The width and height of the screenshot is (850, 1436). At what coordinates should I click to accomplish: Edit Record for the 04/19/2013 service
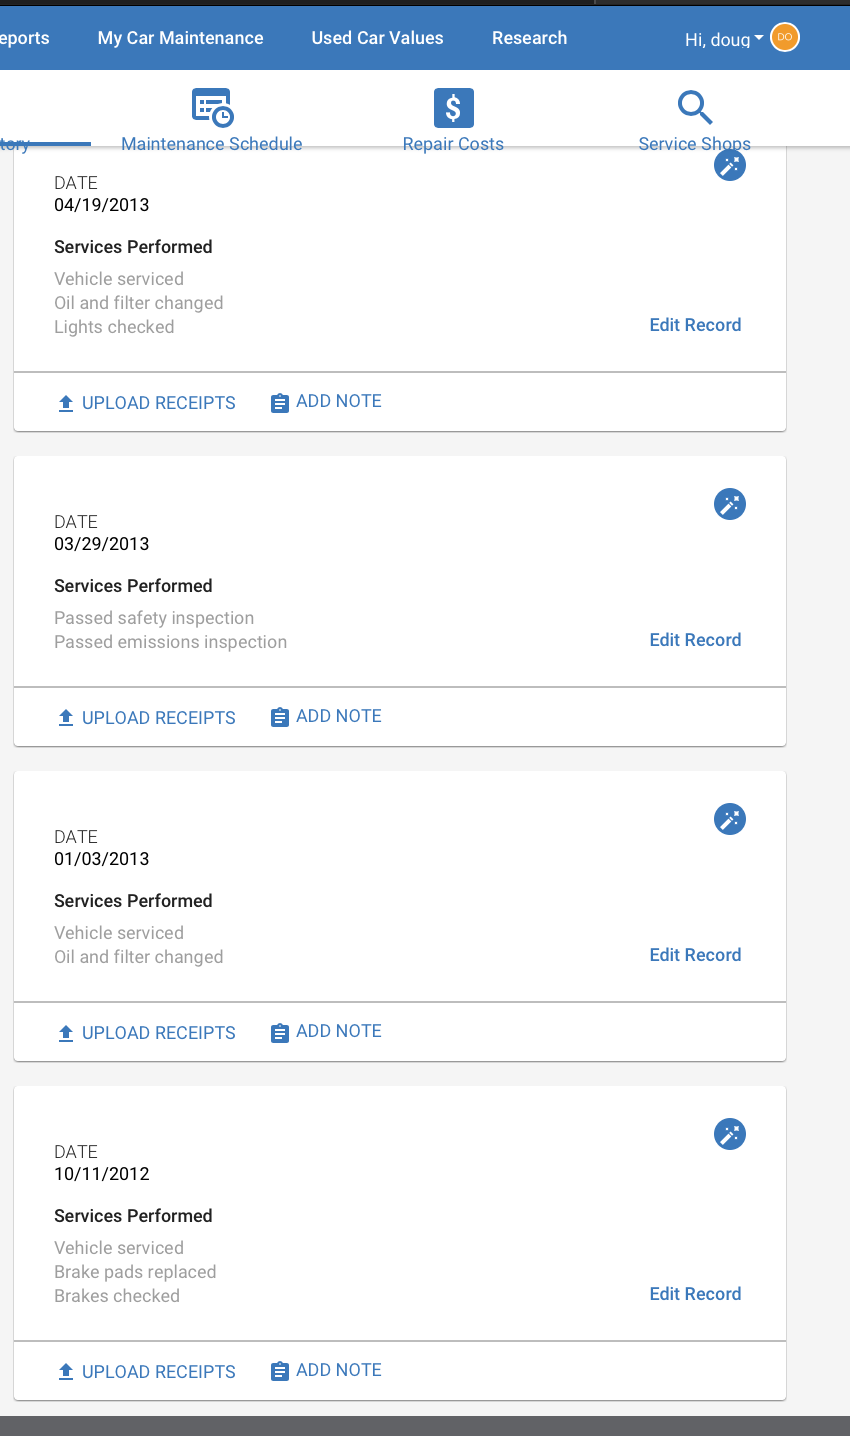tap(696, 325)
